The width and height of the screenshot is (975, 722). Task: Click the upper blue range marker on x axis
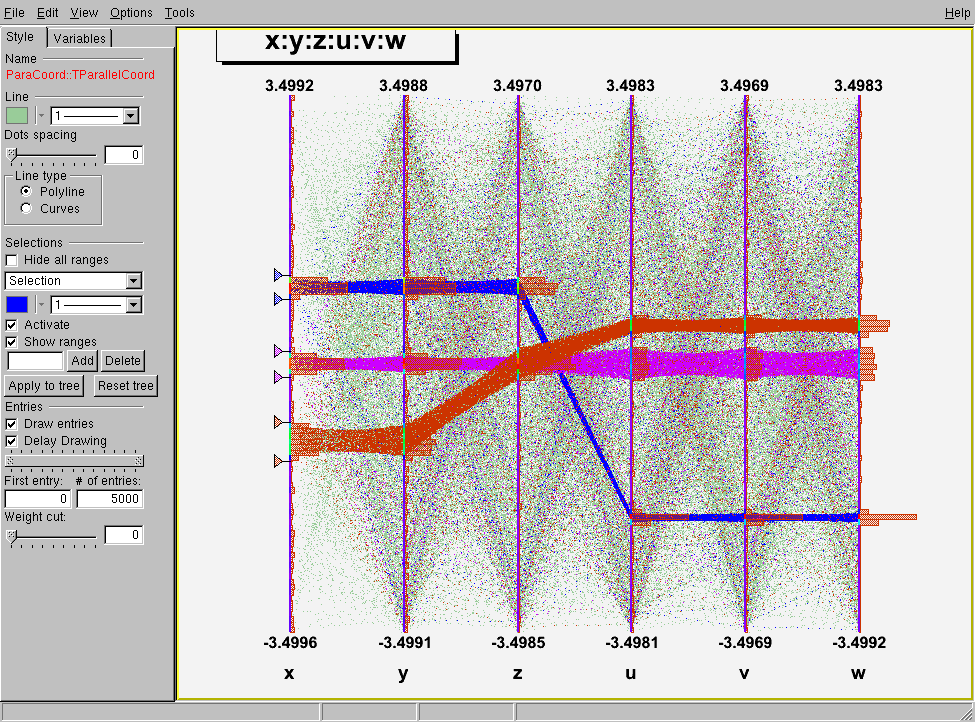pos(279,275)
